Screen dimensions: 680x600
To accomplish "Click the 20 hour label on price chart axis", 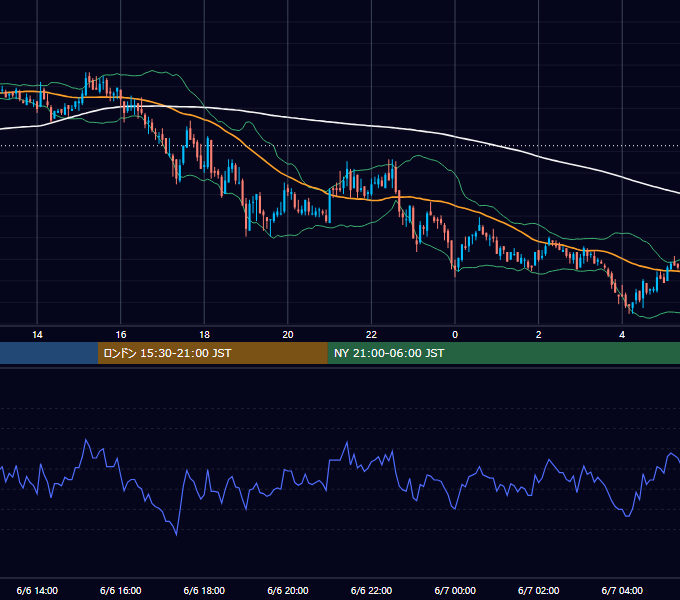I will 288,335.
